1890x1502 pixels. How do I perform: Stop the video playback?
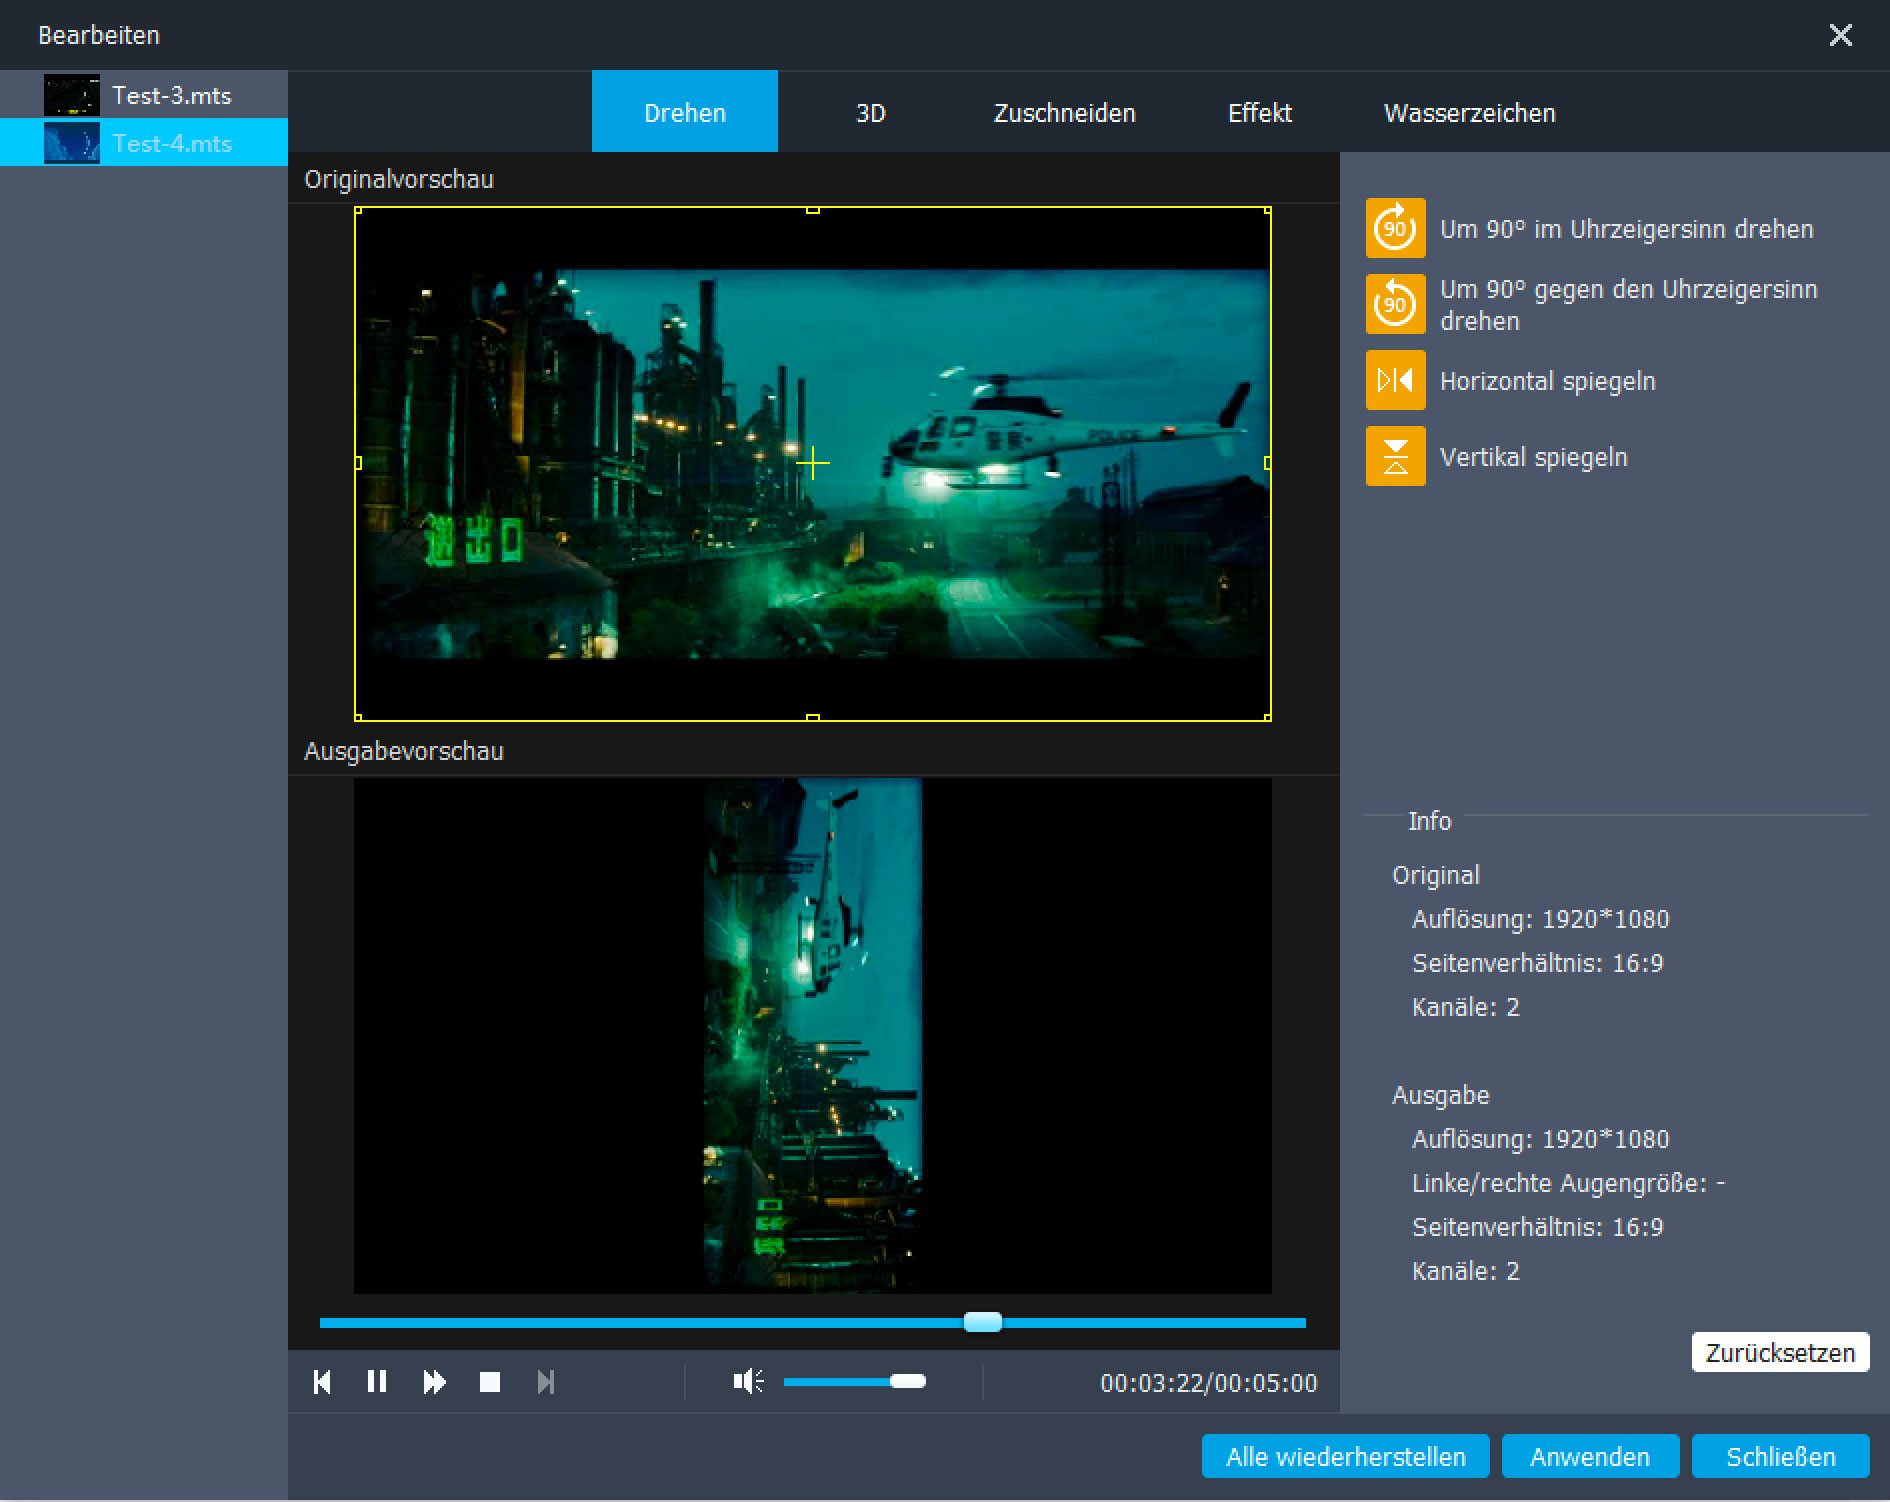[490, 1382]
